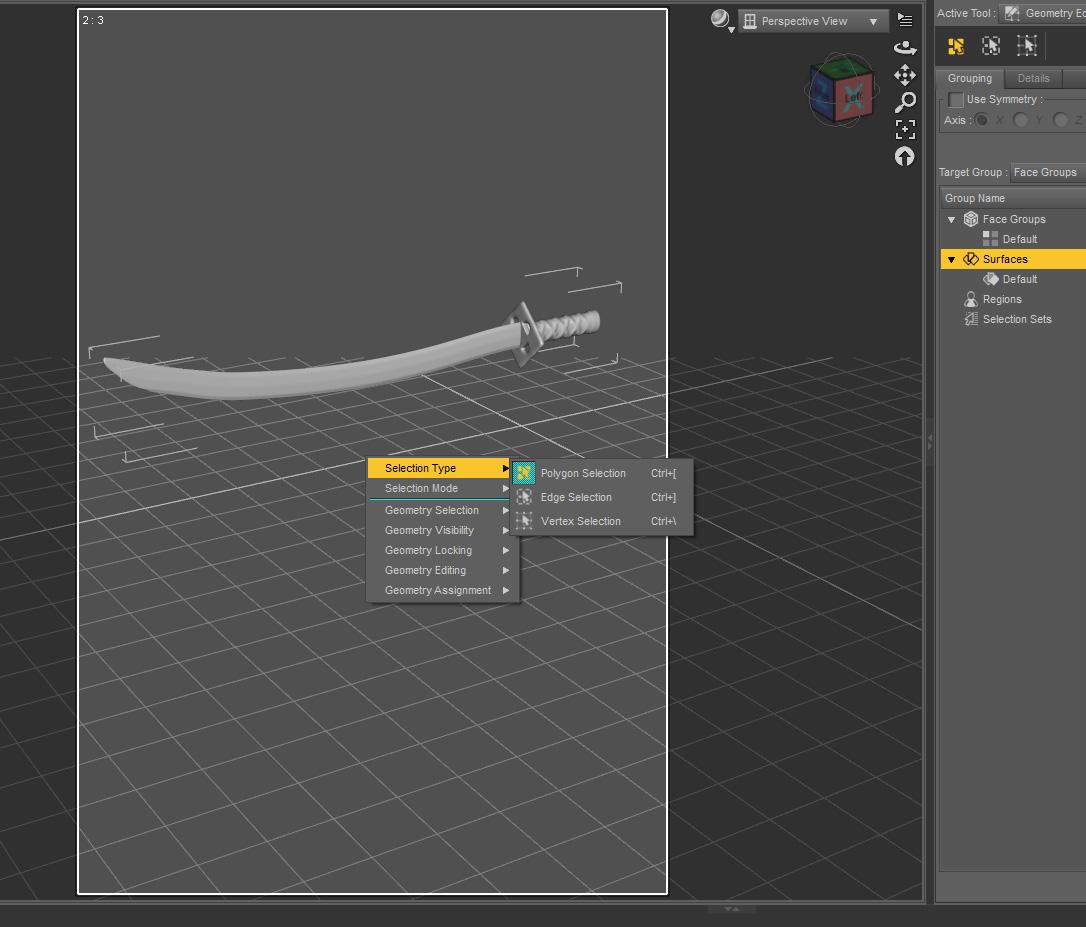Click Default surface icon

coord(990,279)
